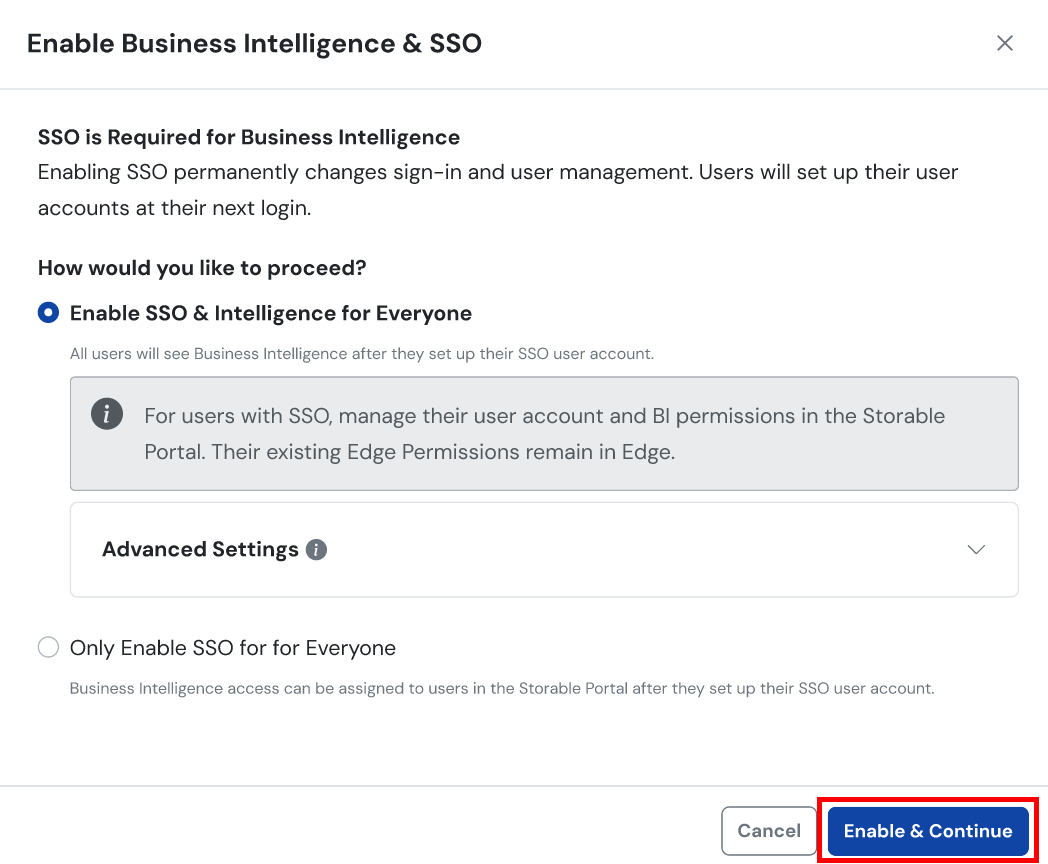Click the Advanced Settings heading text
This screenshot has width=1048, height=864.
[200, 550]
